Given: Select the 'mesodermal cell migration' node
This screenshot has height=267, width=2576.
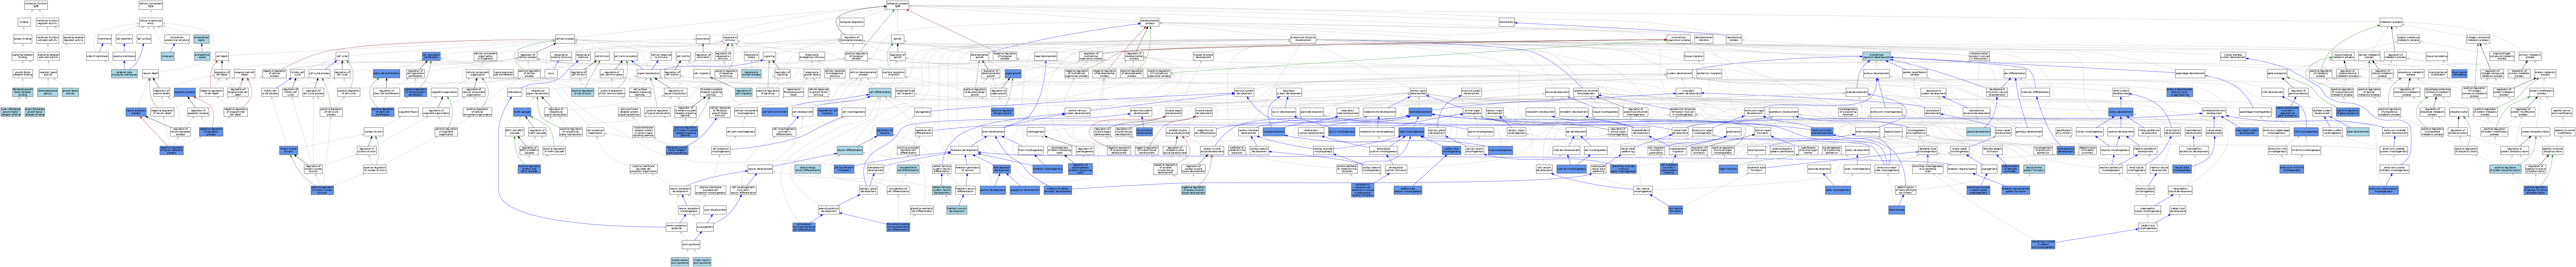Looking at the screenshot, I should tap(828, 112).
